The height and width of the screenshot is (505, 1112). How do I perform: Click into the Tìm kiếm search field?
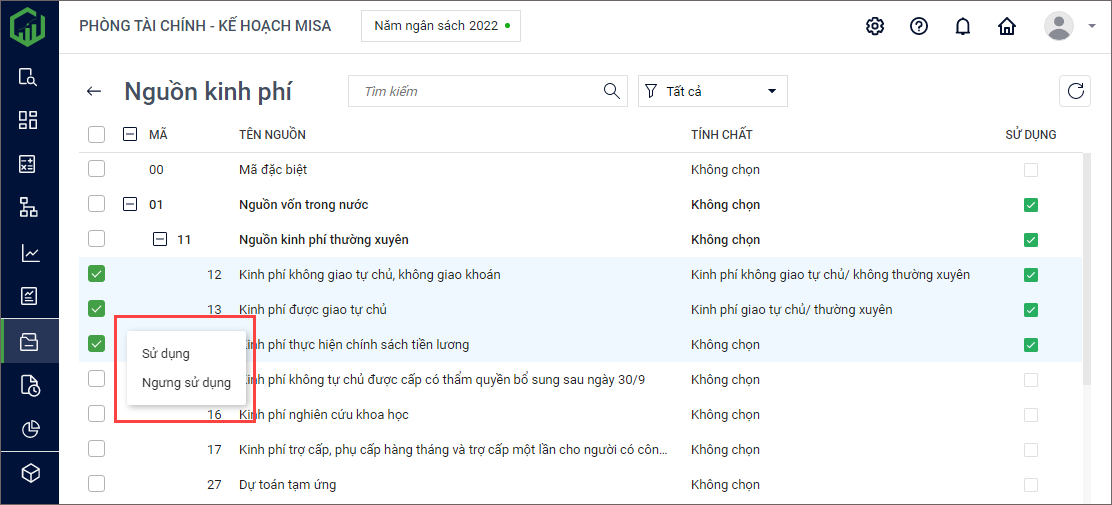475,91
